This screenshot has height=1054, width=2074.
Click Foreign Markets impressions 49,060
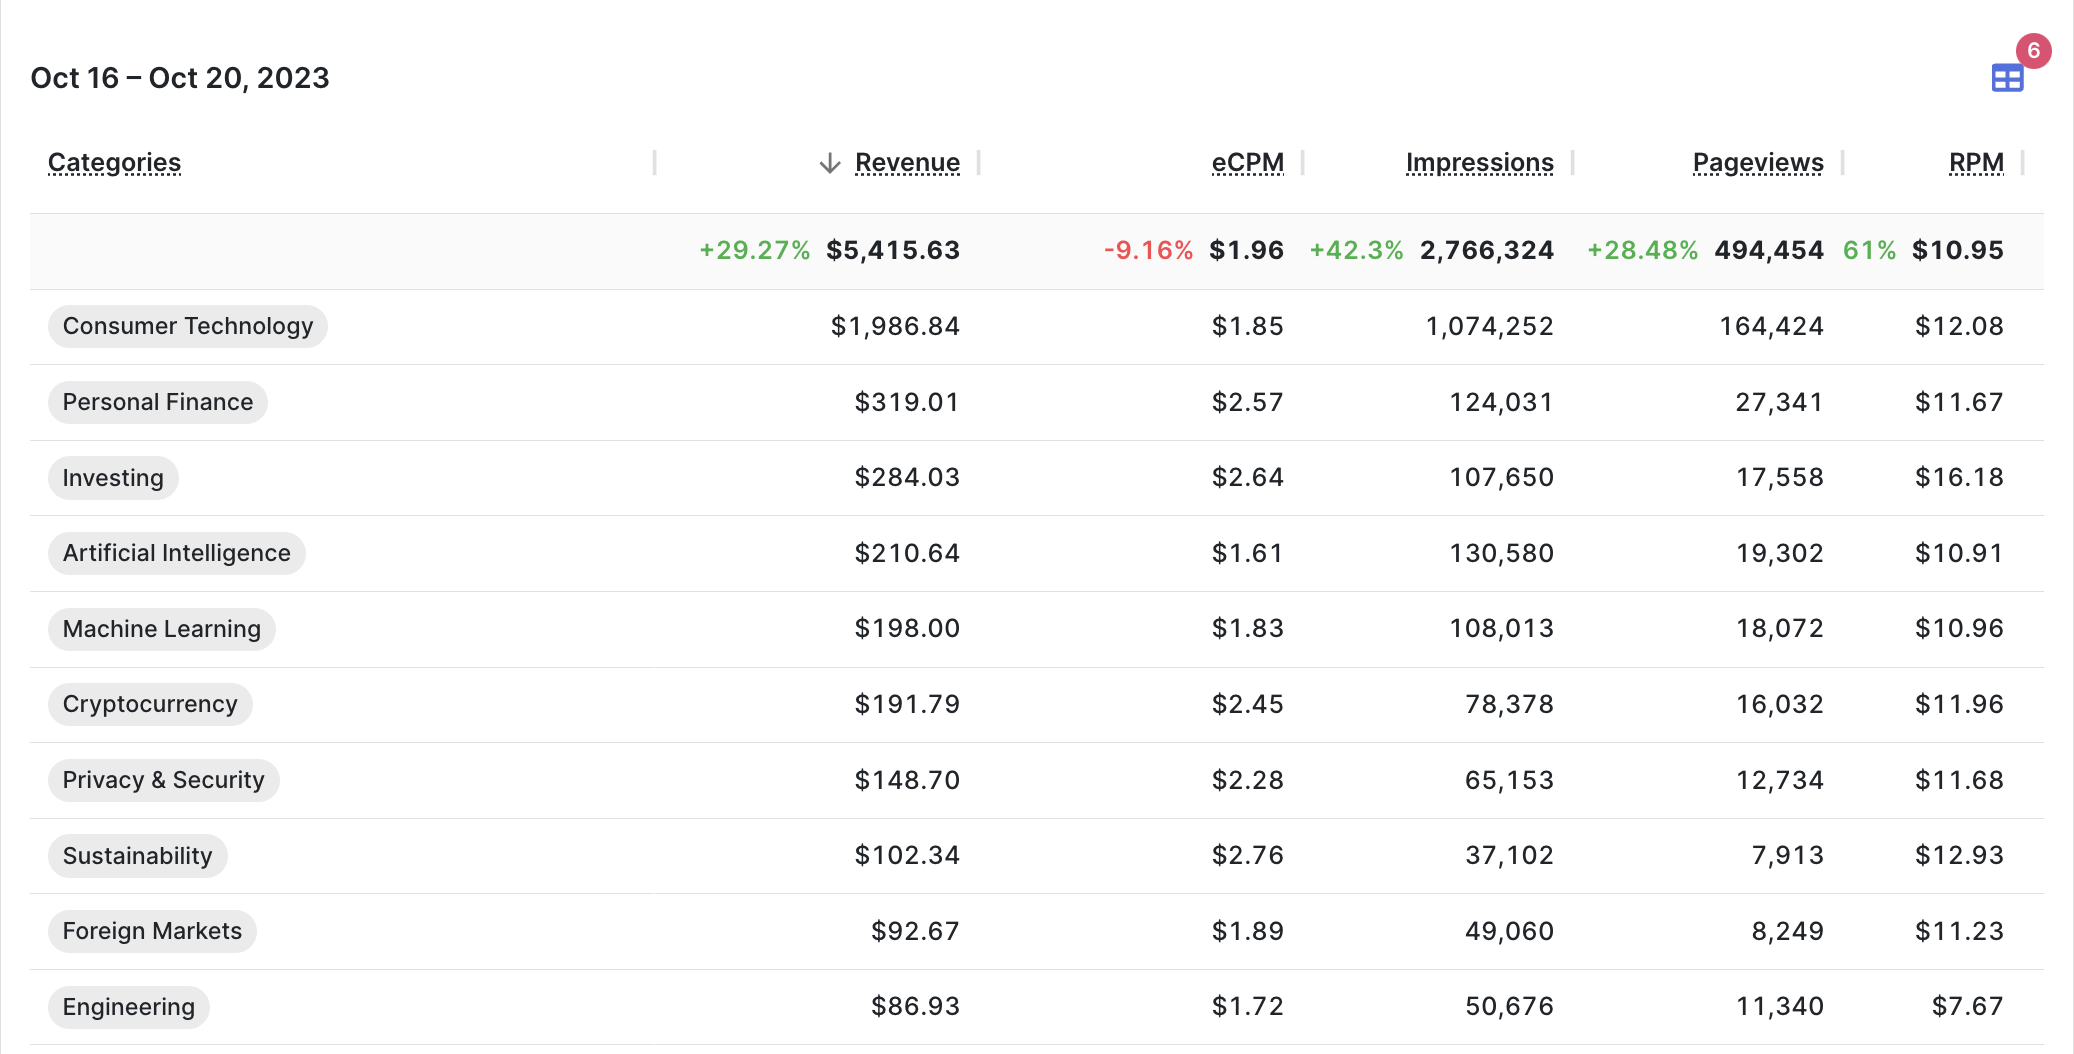(x=1510, y=931)
